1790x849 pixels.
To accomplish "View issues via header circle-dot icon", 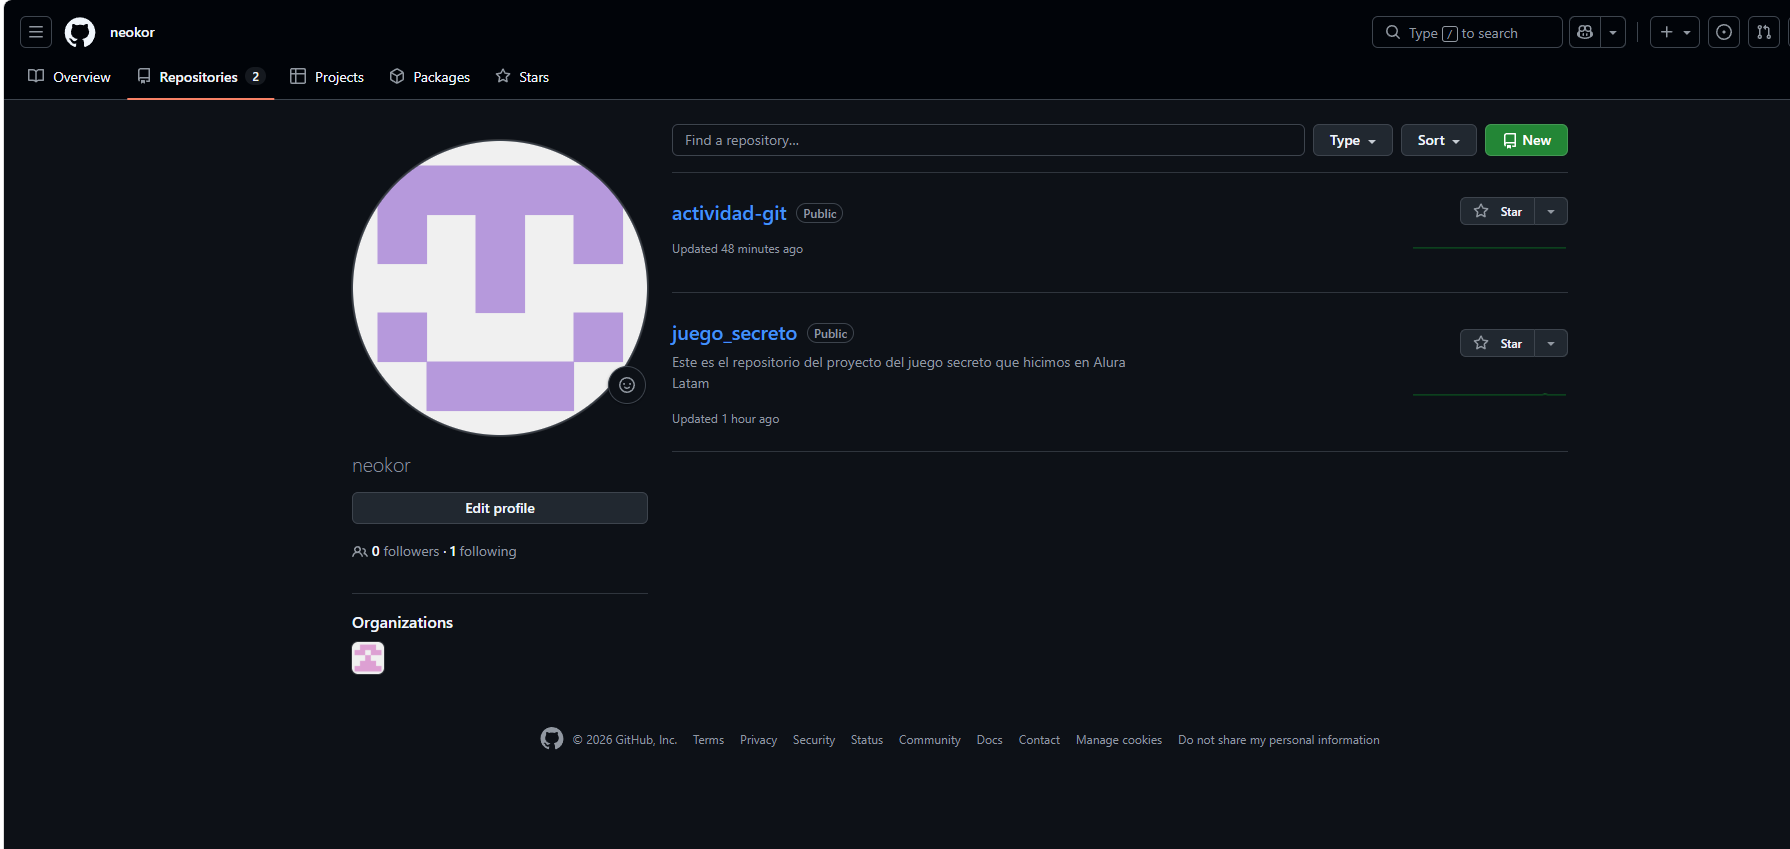I will point(1724,32).
